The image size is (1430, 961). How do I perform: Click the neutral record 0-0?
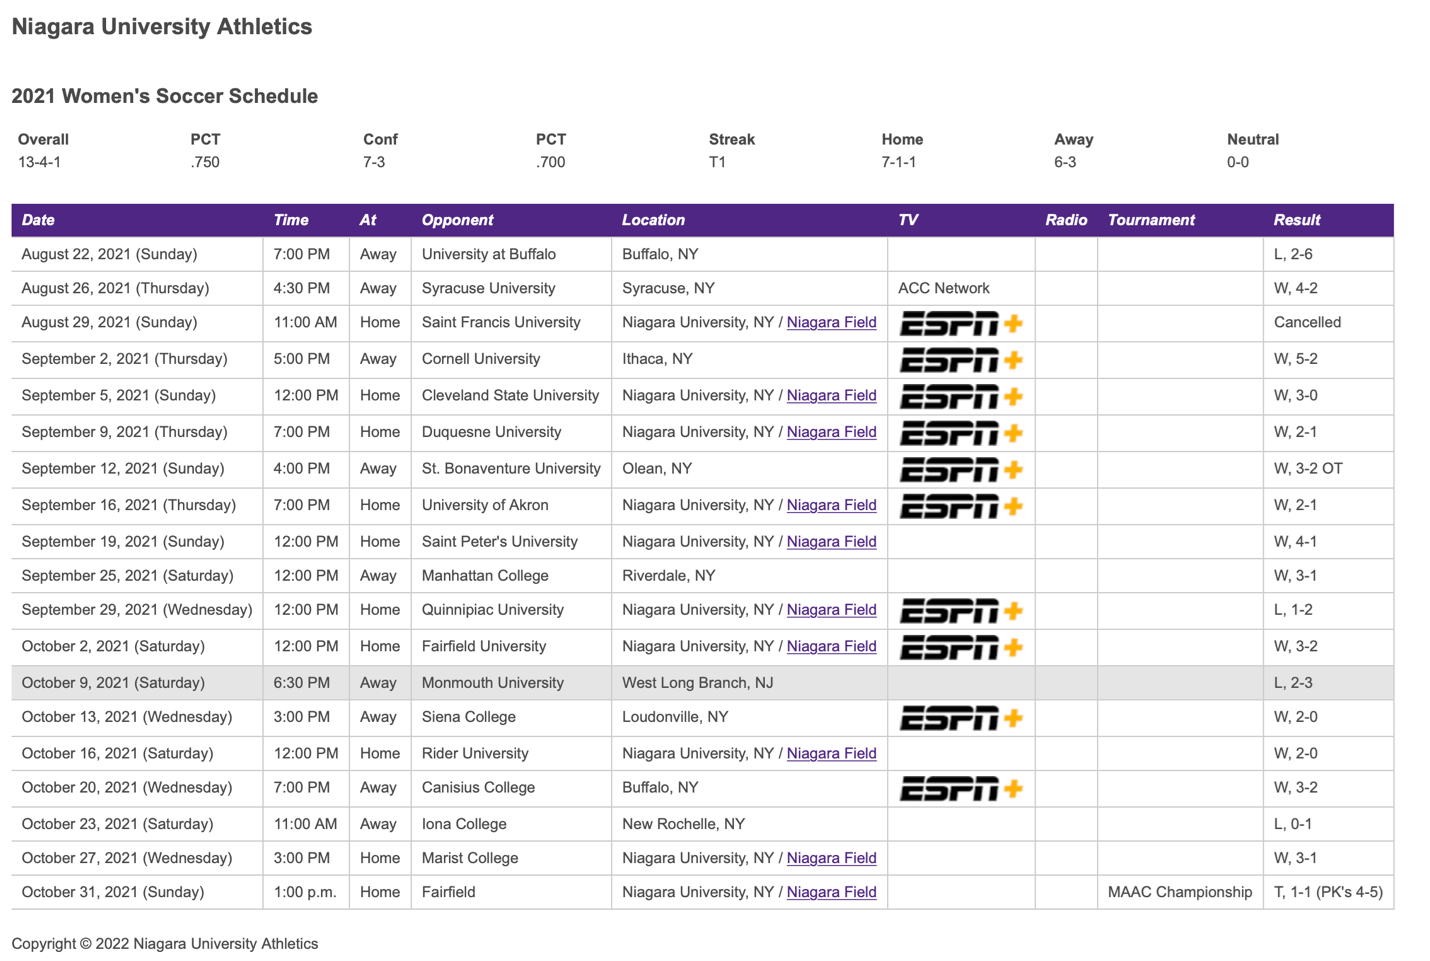(1238, 162)
